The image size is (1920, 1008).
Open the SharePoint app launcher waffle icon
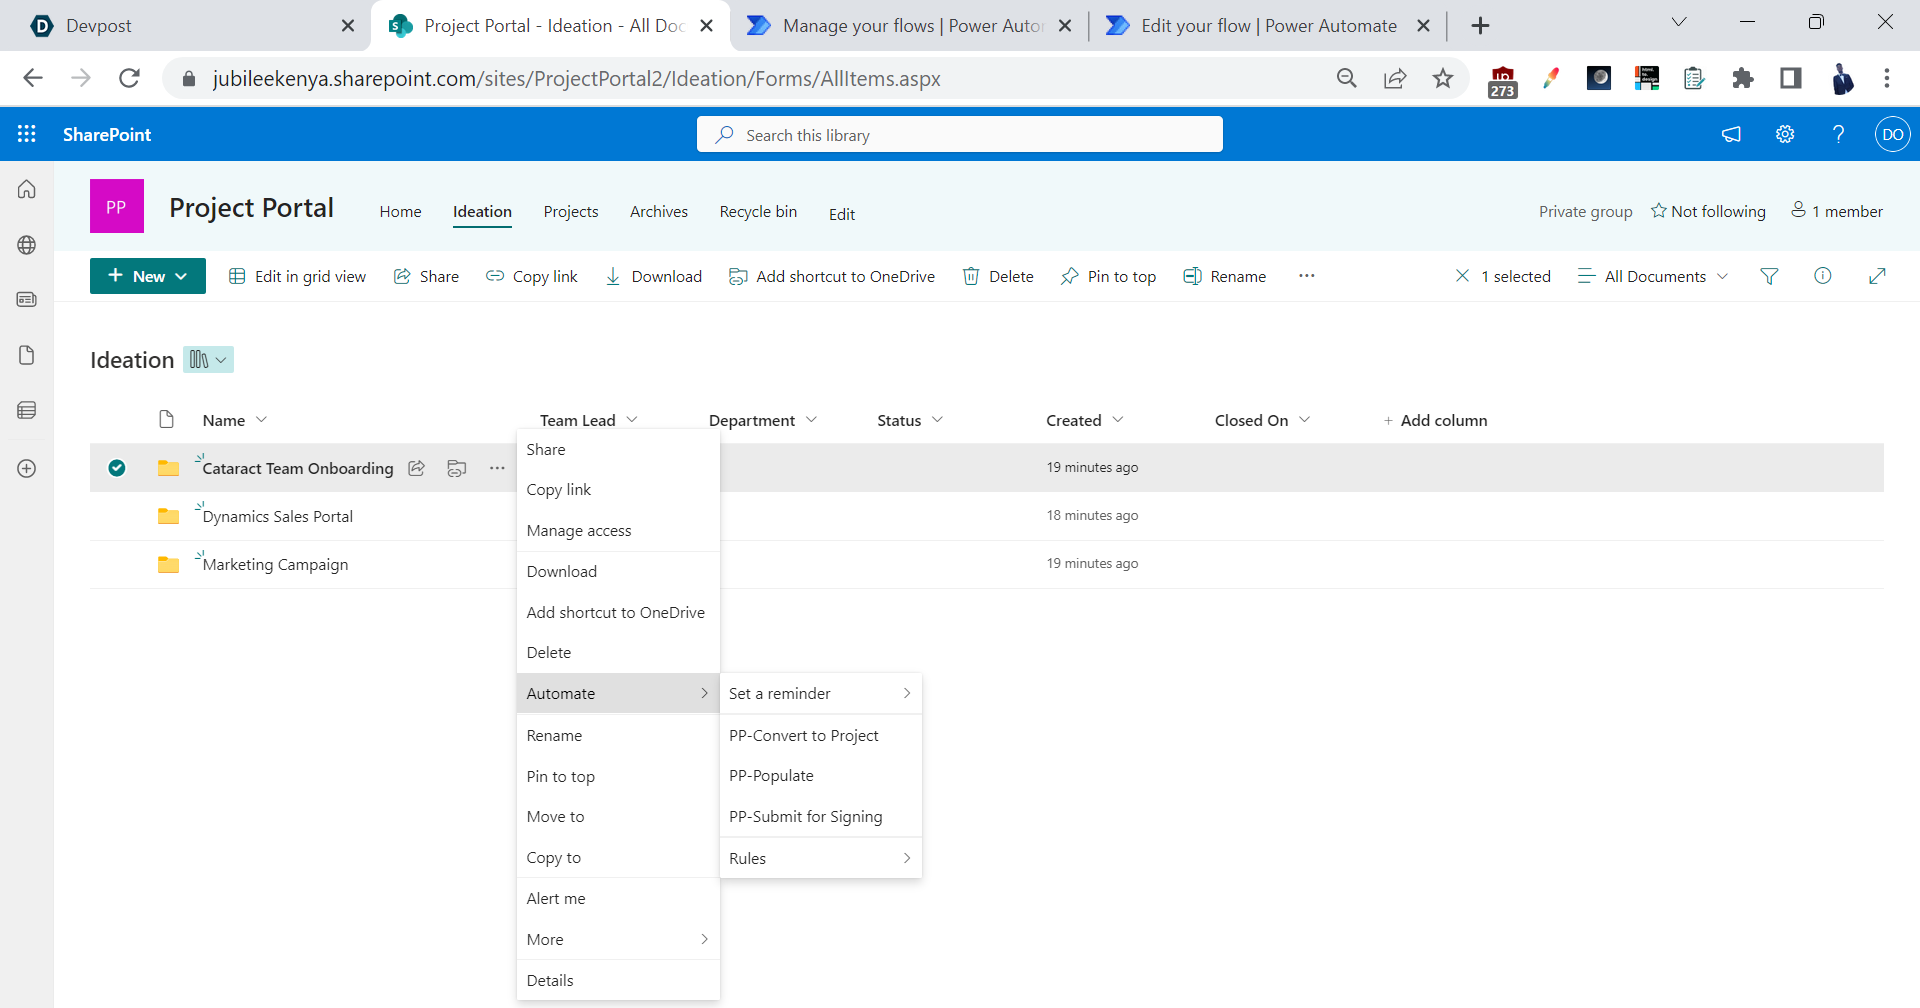click(27, 134)
